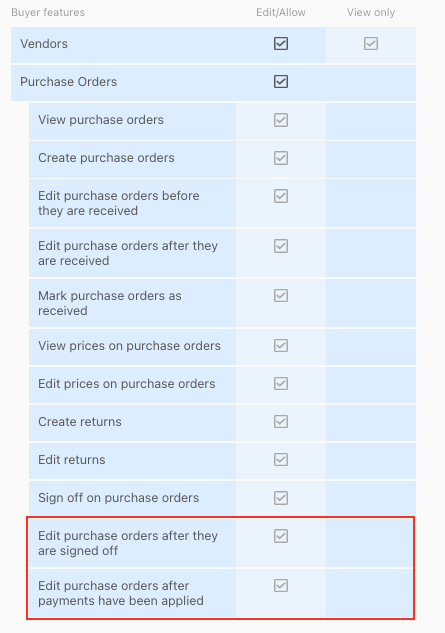Toggle Edit after payments have been applied checkbox

coord(281,585)
